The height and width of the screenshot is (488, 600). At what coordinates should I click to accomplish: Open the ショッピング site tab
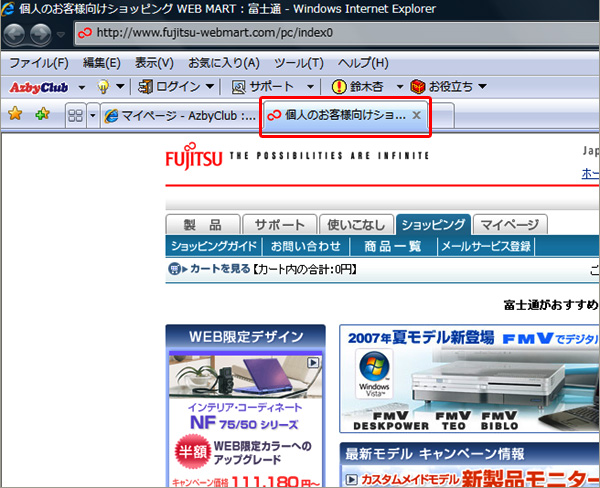[x=433, y=225]
